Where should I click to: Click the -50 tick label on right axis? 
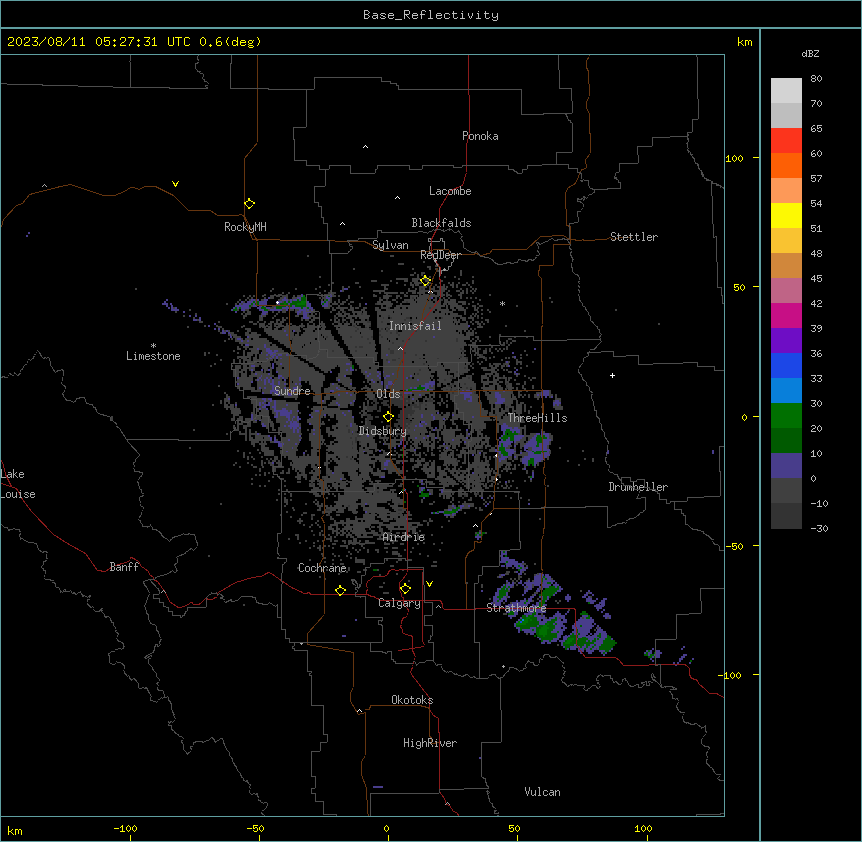click(x=734, y=546)
